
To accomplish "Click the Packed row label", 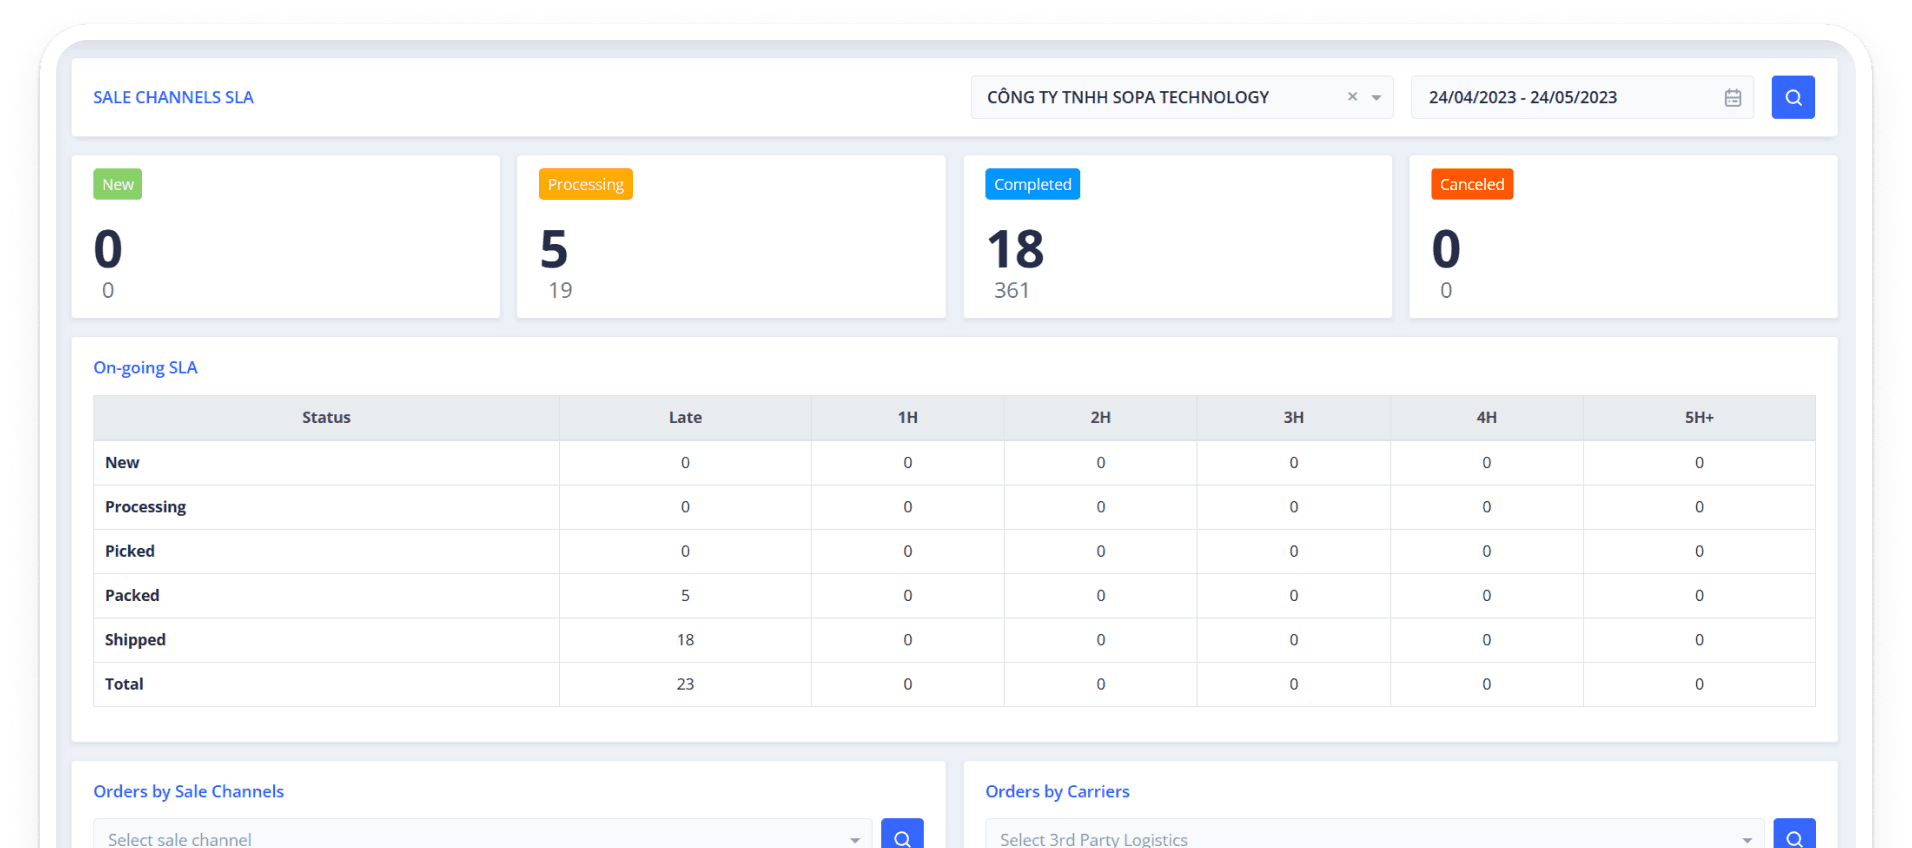I will (x=132, y=595).
